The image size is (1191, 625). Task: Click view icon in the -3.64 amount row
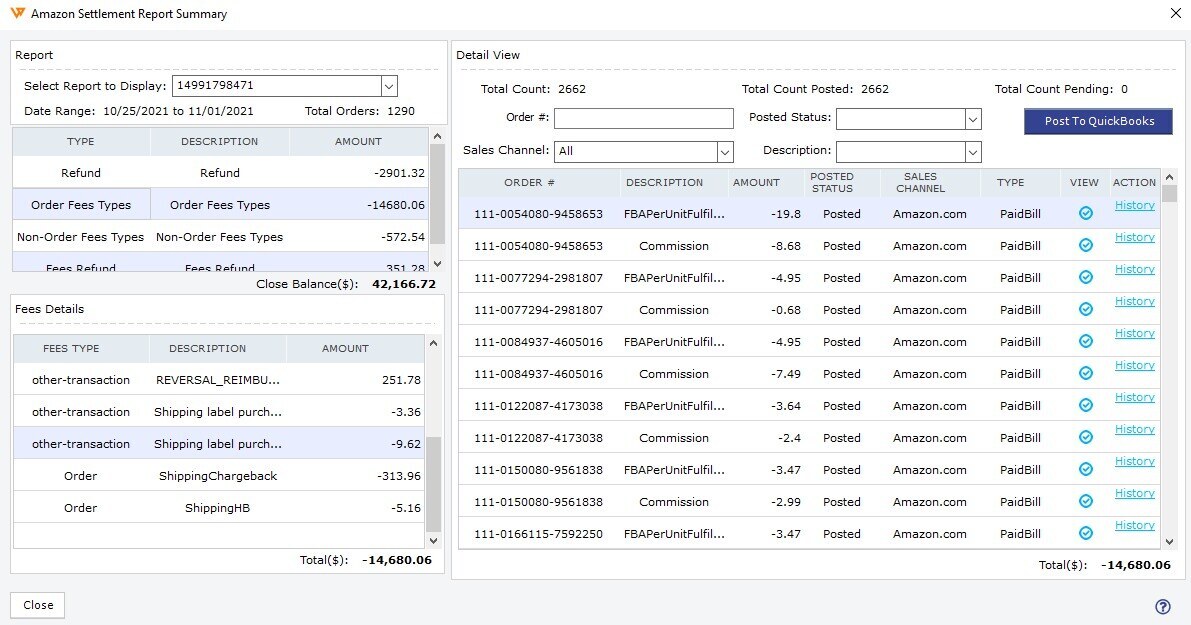pyautogui.click(x=1085, y=405)
